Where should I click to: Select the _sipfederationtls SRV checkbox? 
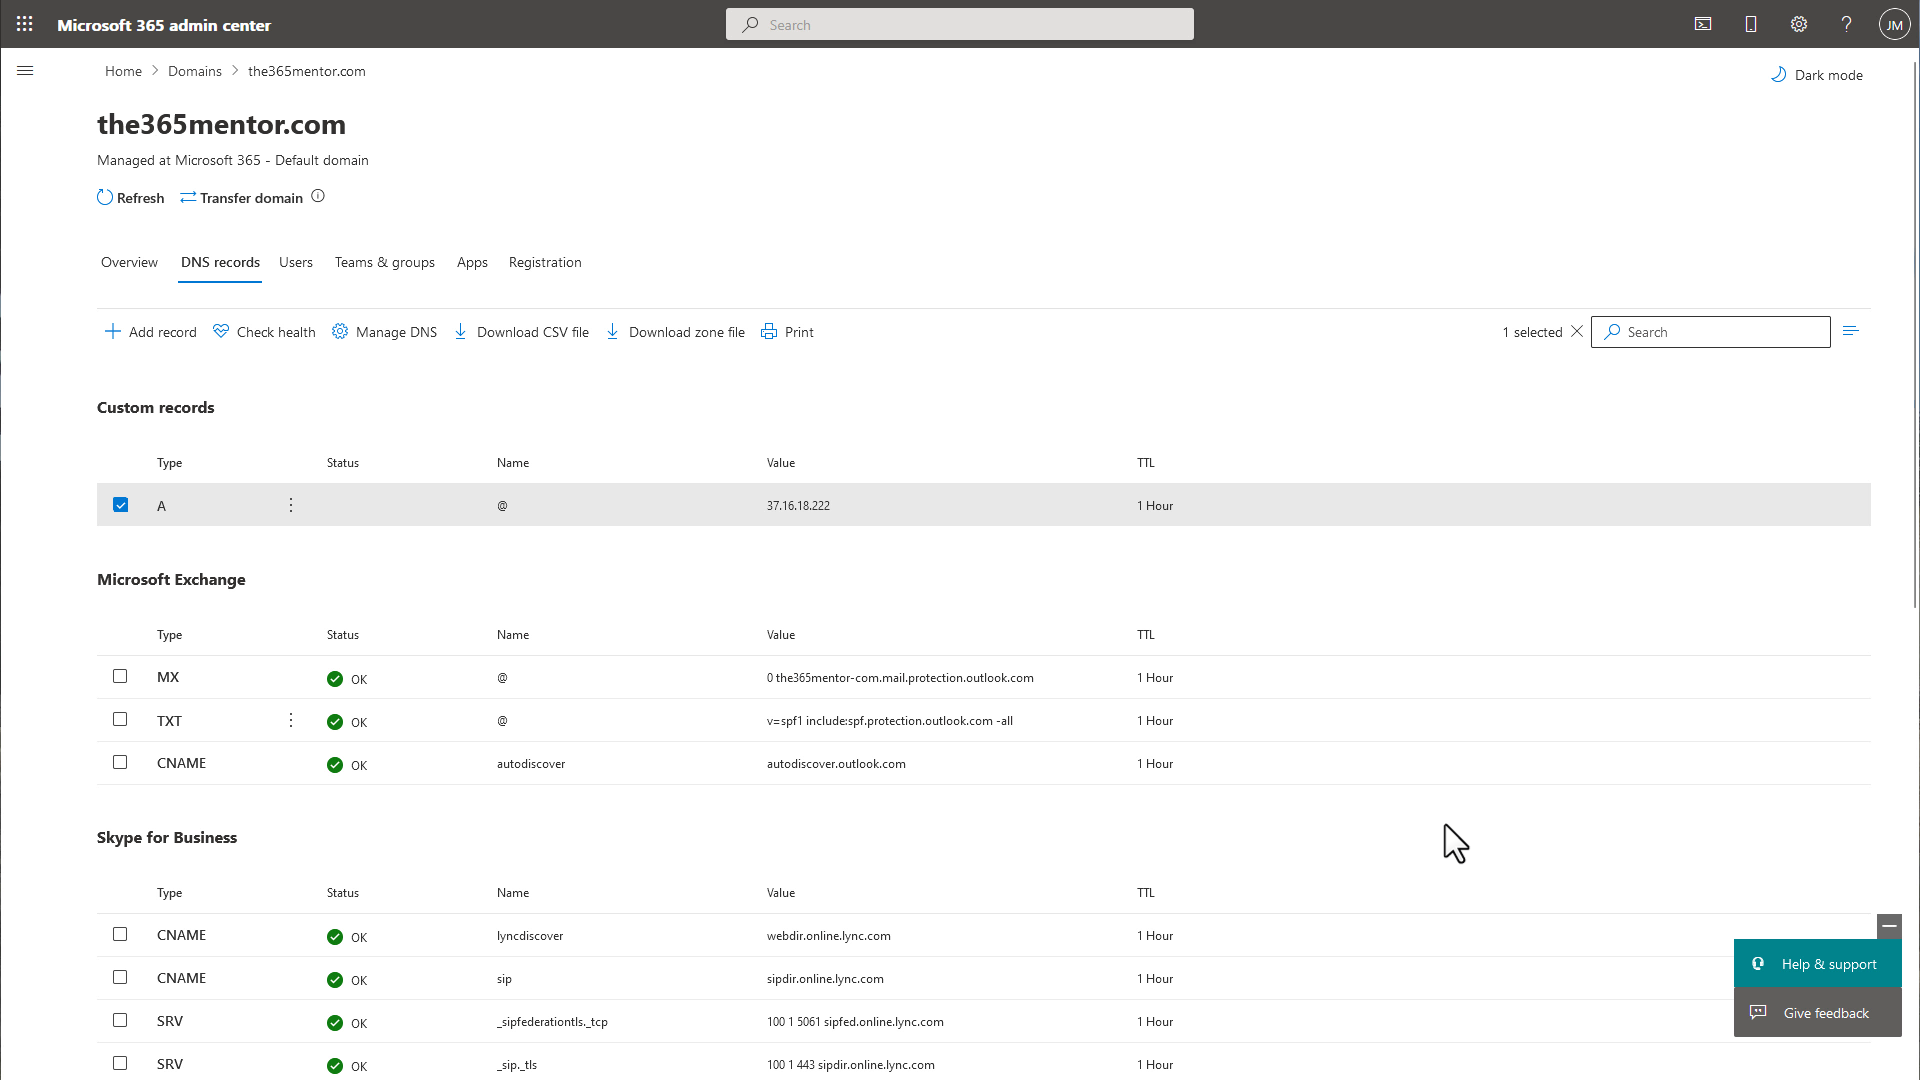(120, 1020)
